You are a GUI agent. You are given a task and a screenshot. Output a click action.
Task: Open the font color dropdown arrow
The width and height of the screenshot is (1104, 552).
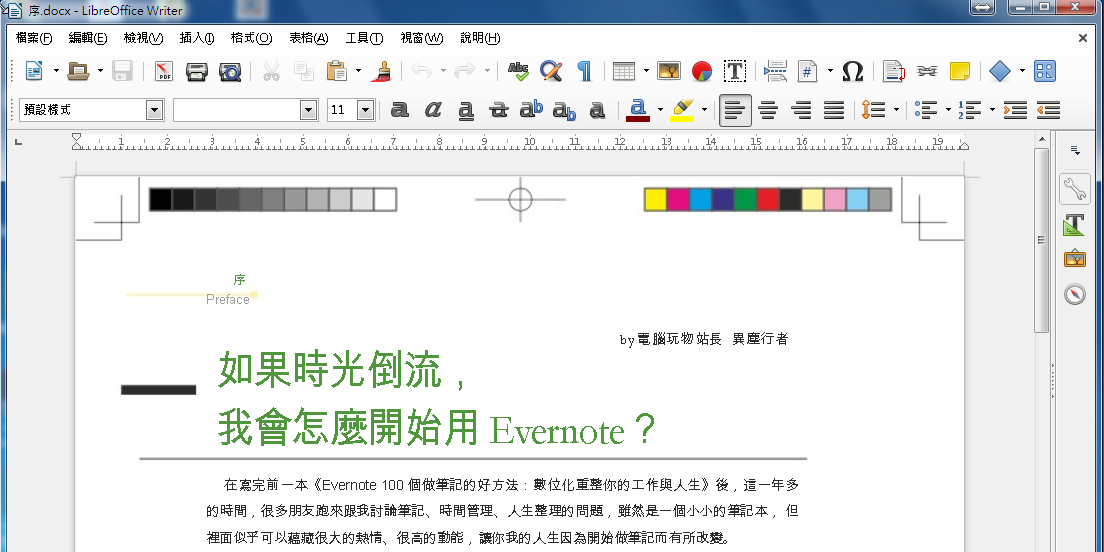(660, 110)
